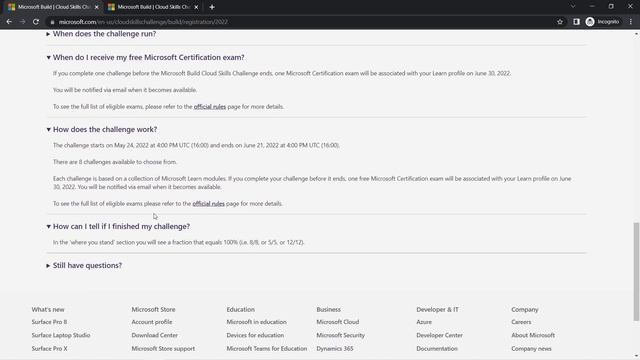
Task: Click 'Developer & IT' footer heading
Action: pyautogui.click(x=437, y=309)
